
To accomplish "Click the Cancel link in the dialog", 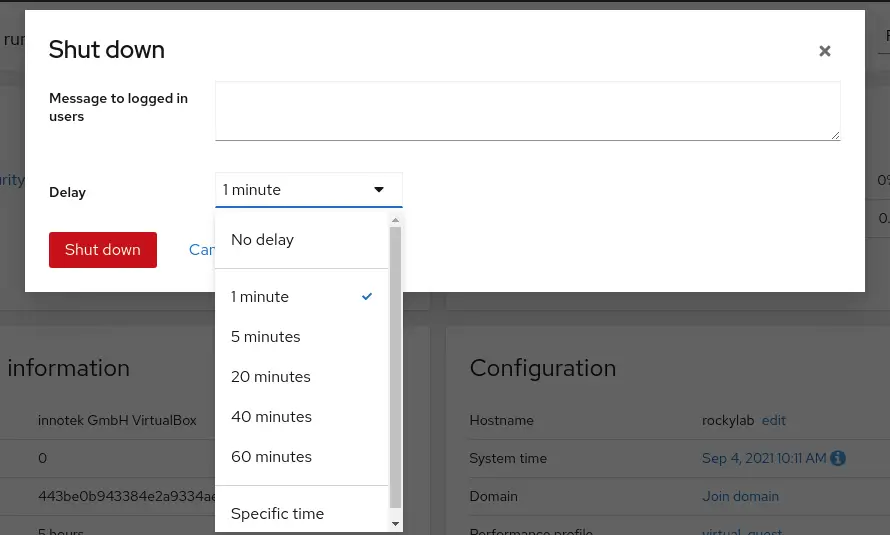I will click(x=201, y=250).
